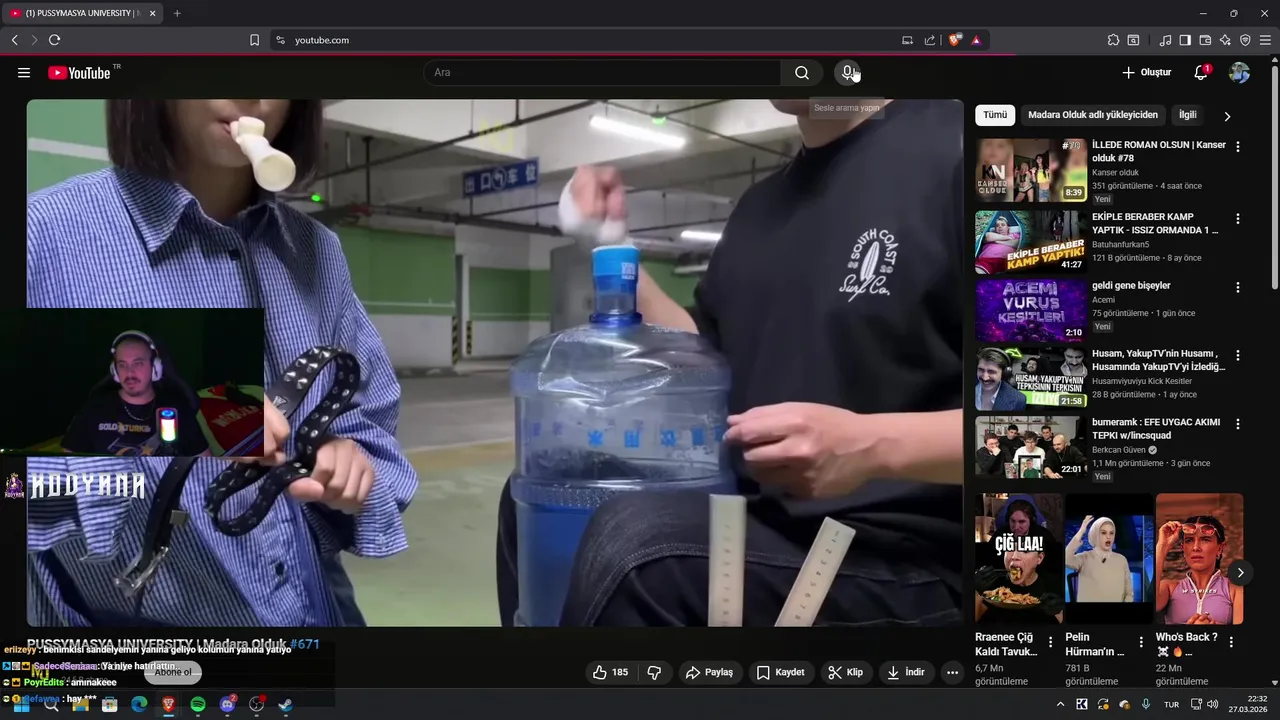Open a new tab with the plus button

177,13
